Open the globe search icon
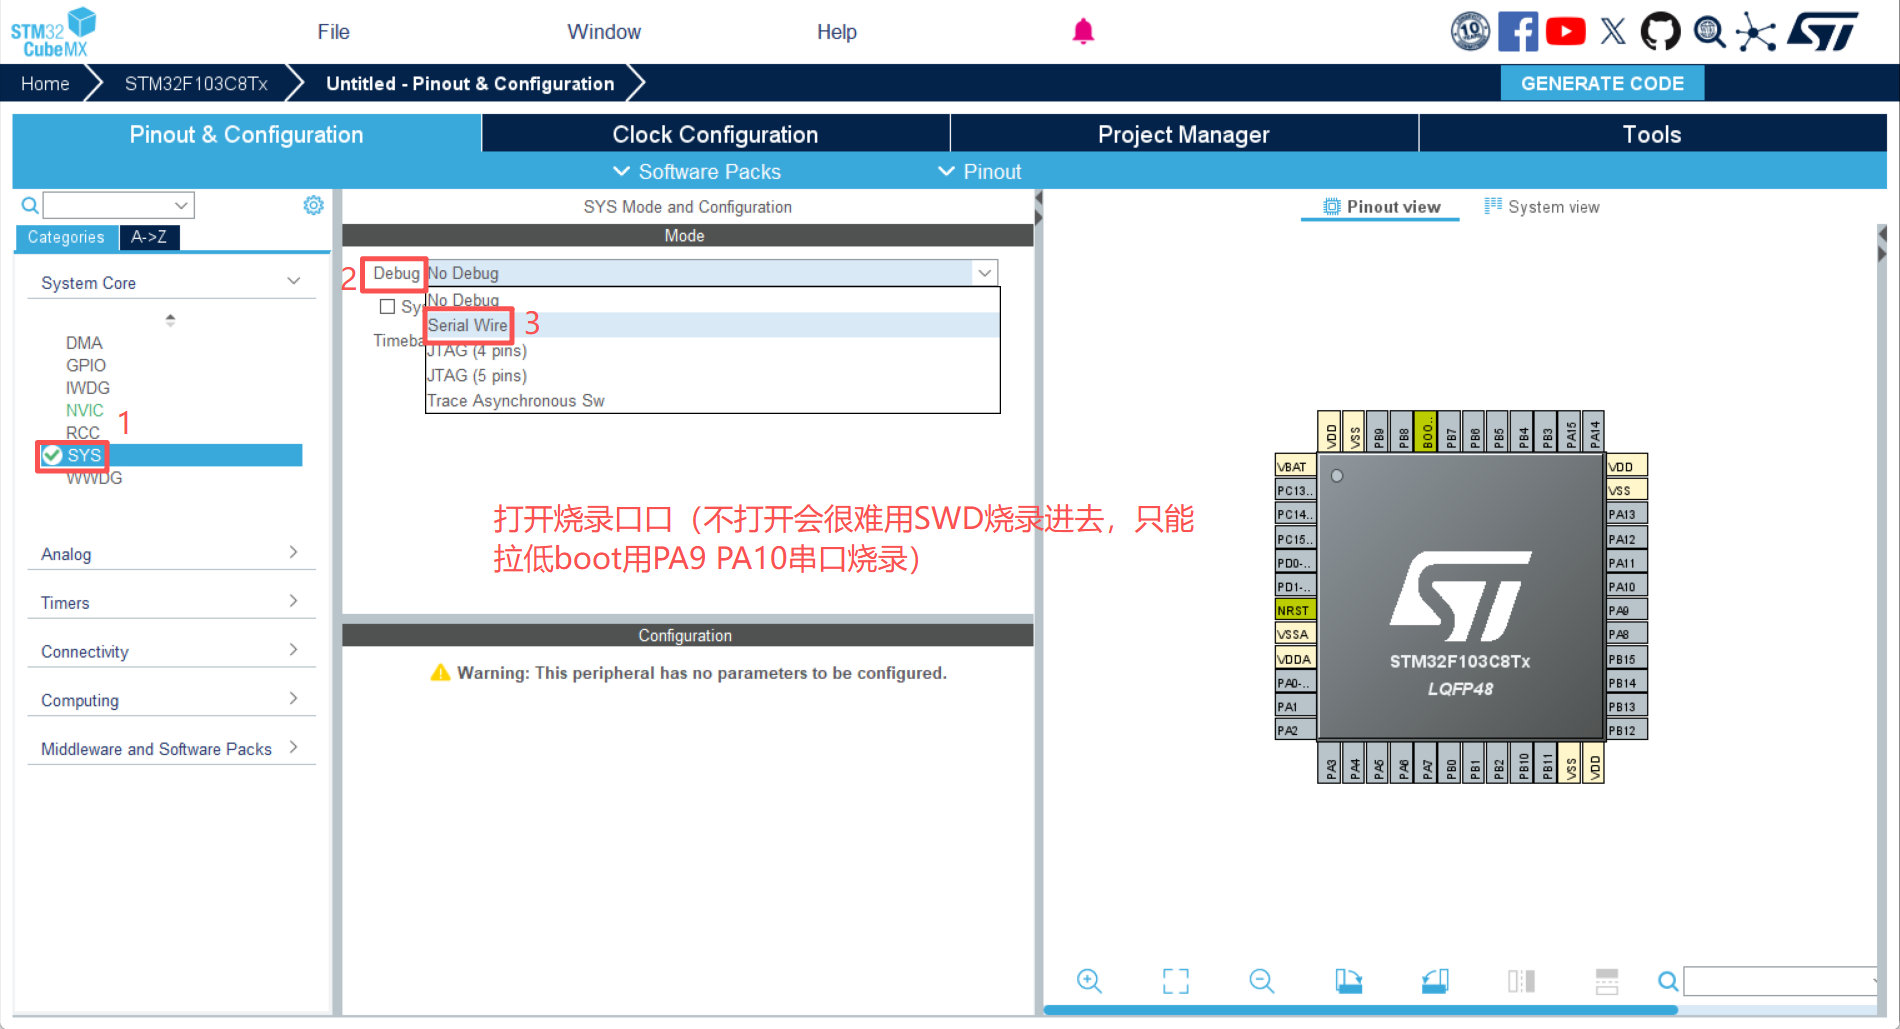 click(1709, 32)
